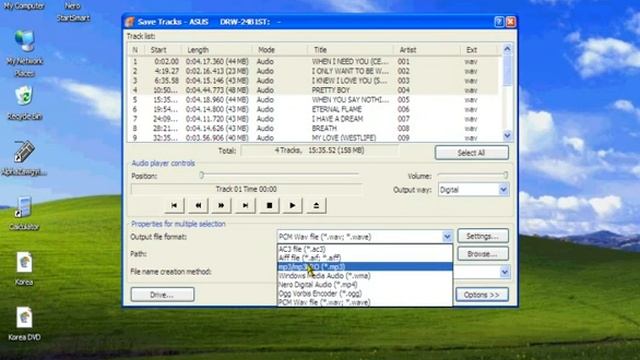This screenshot has height=360, width=640.
Task: Sort by the Artist column header
Action: 427,50
